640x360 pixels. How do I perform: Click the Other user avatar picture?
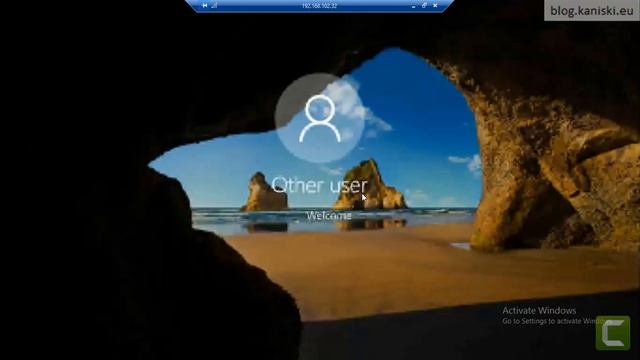click(320, 118)
